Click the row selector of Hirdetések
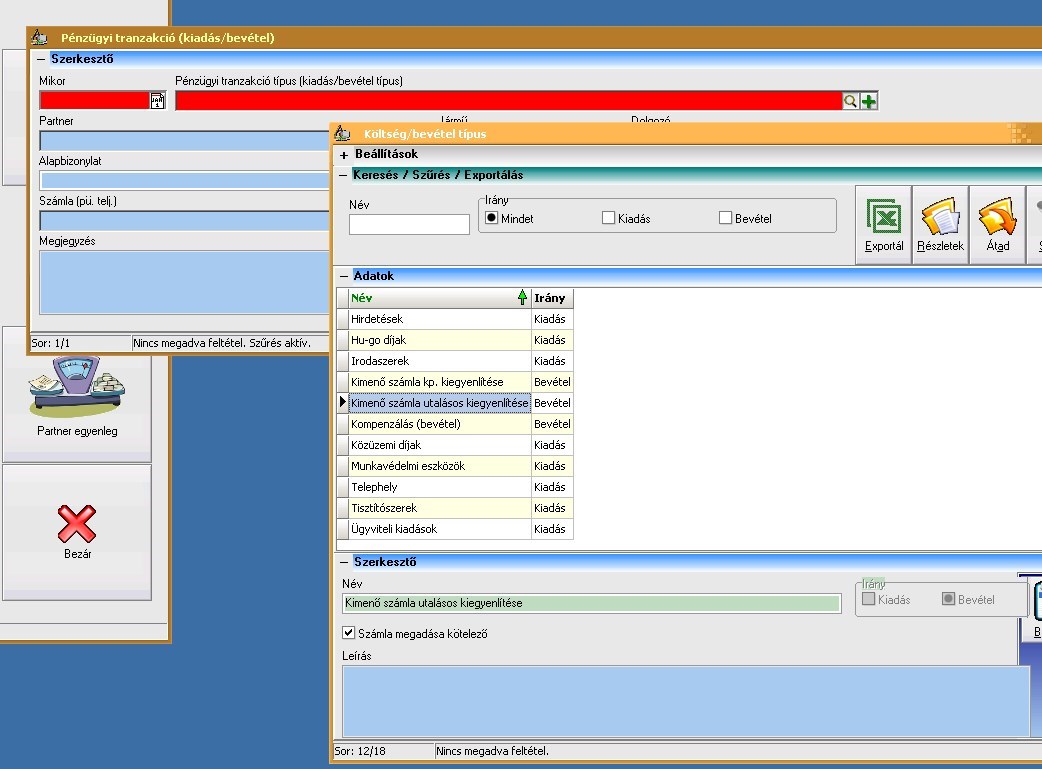Screen dimensions: 1042x769 coord(343,319)
